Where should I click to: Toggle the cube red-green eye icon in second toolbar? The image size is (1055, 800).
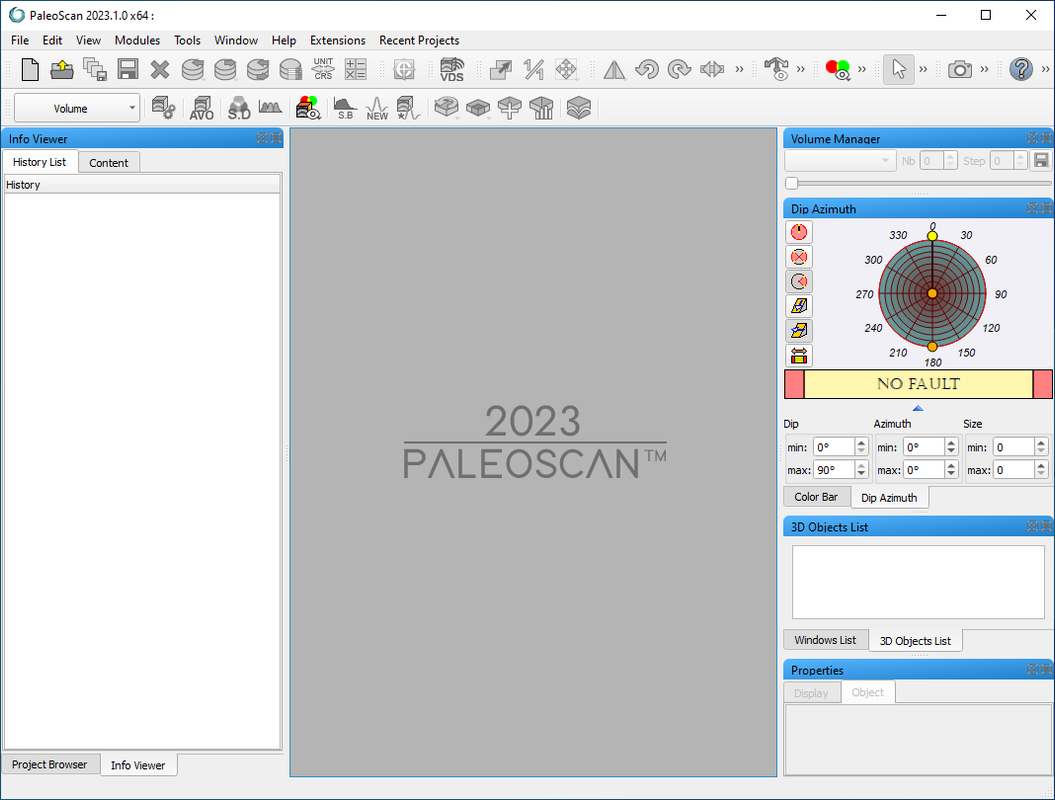[308, 108]
